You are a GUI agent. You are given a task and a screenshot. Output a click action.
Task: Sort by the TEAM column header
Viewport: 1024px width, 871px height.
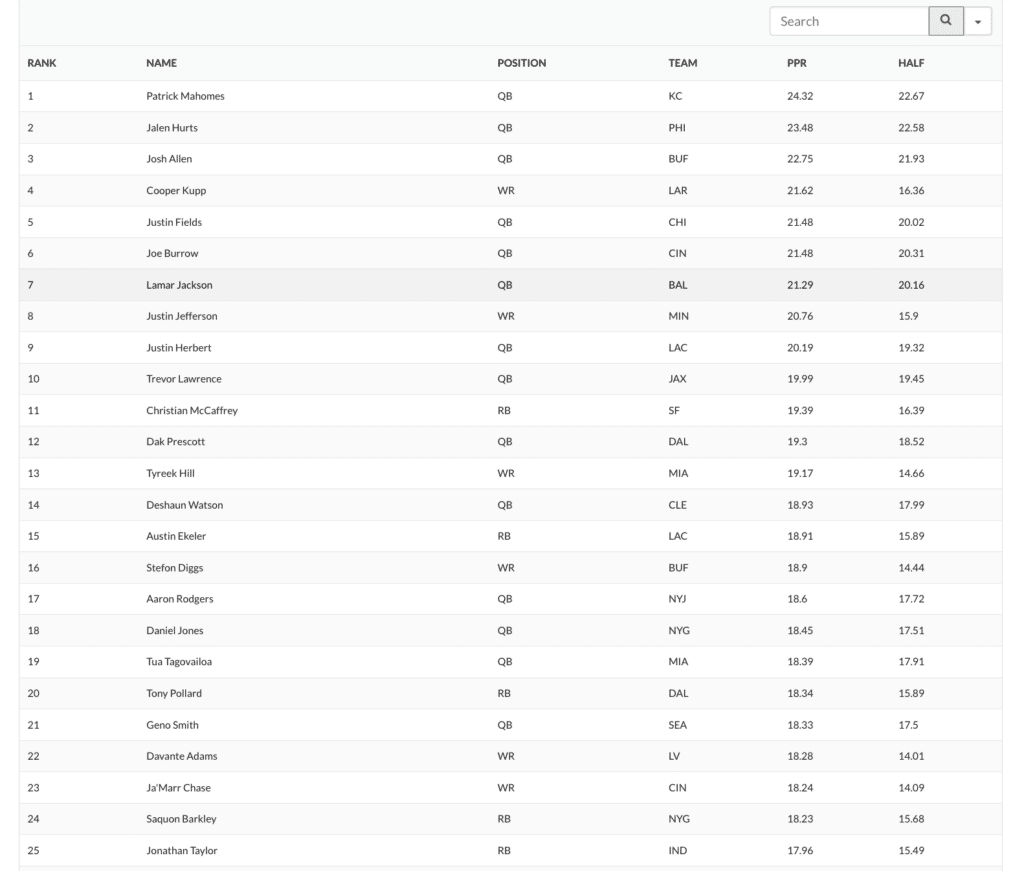(x=682, y=63)
